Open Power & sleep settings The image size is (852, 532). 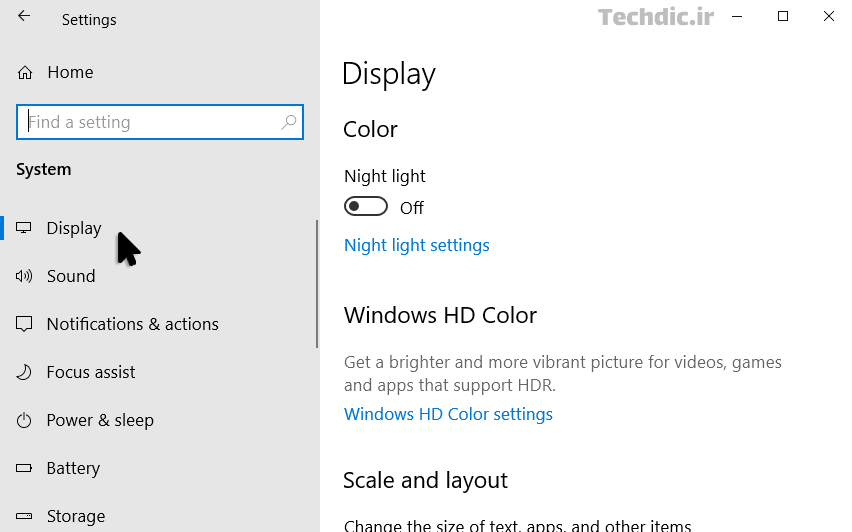[x=100, y=420]
